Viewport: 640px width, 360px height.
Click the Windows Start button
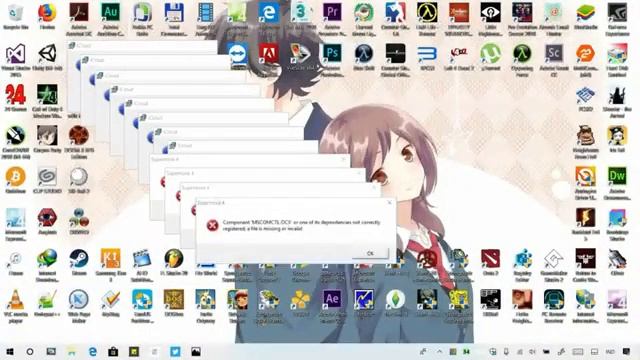click(10, 351)
